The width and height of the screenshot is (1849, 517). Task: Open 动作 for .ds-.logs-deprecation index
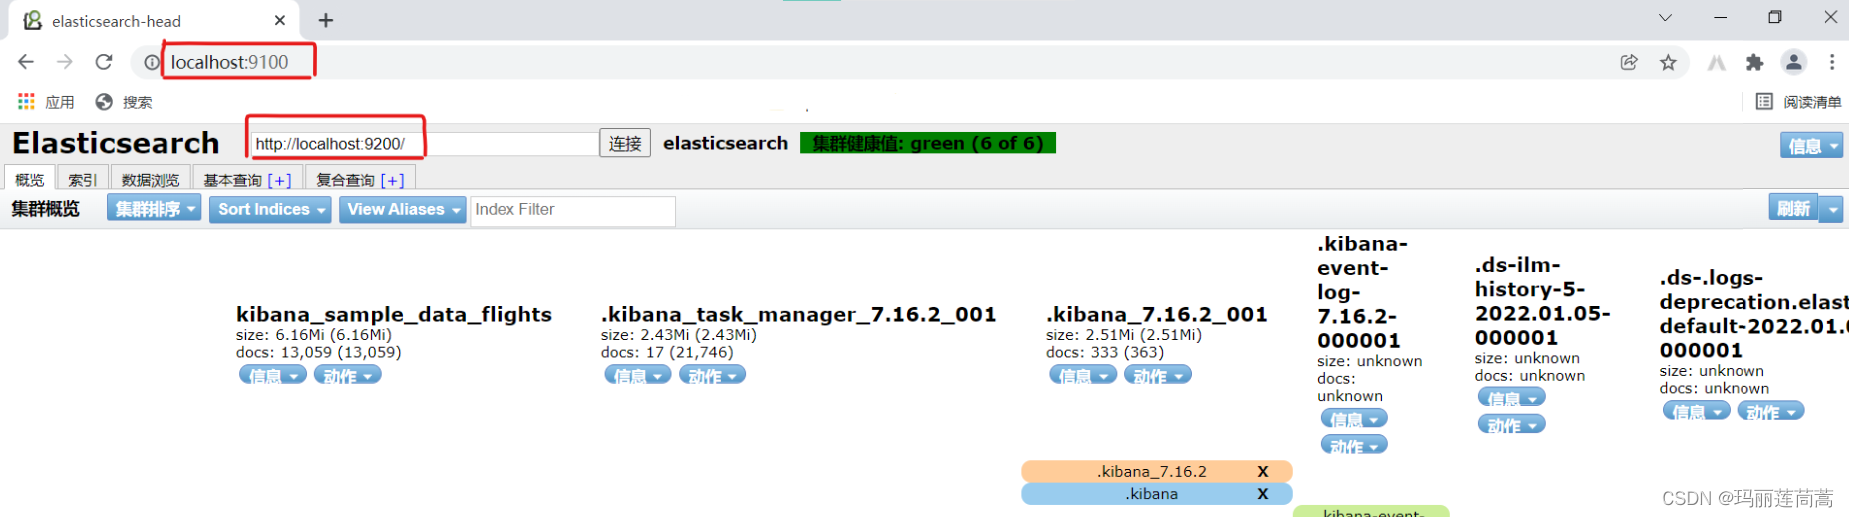1771,411
